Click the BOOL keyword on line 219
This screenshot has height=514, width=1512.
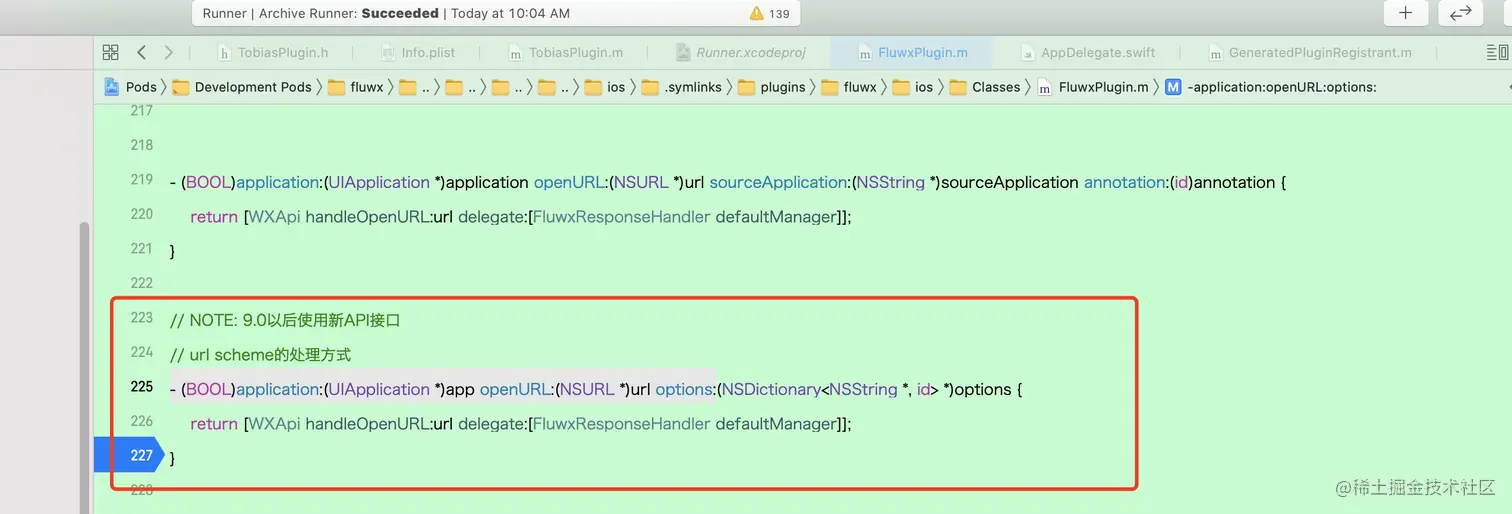[208, 182]
